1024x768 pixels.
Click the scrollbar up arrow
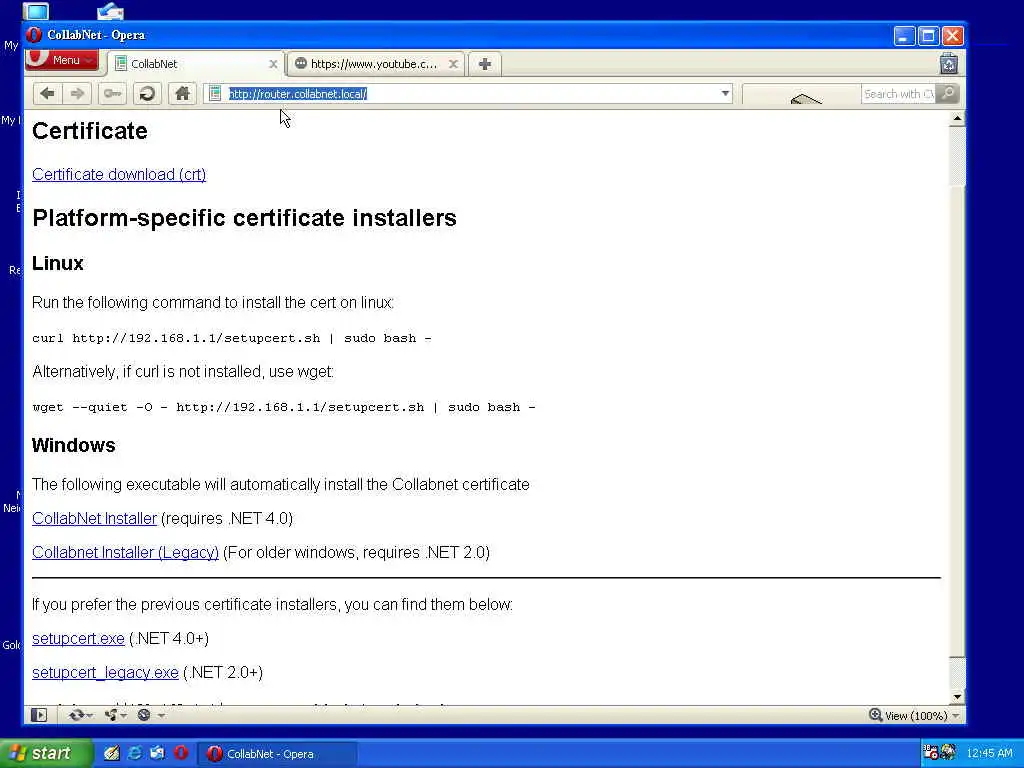957,118
